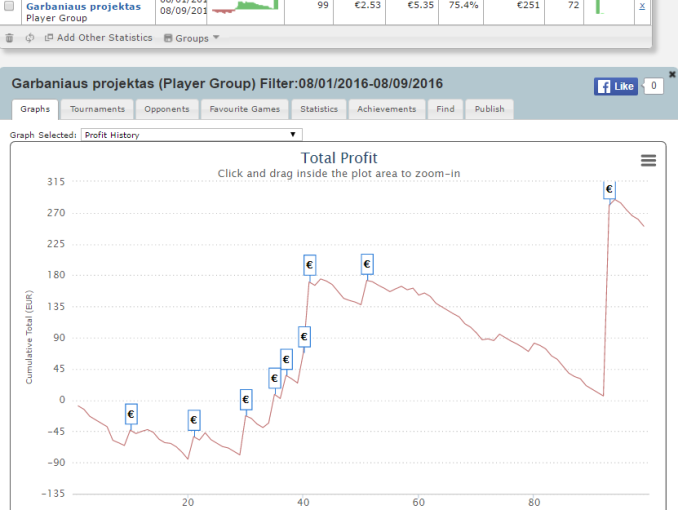Open the Opponents tab
Image resolution: width=678 pixels, height=510 pixels.
pyautogui.click(x=166, y=109)
